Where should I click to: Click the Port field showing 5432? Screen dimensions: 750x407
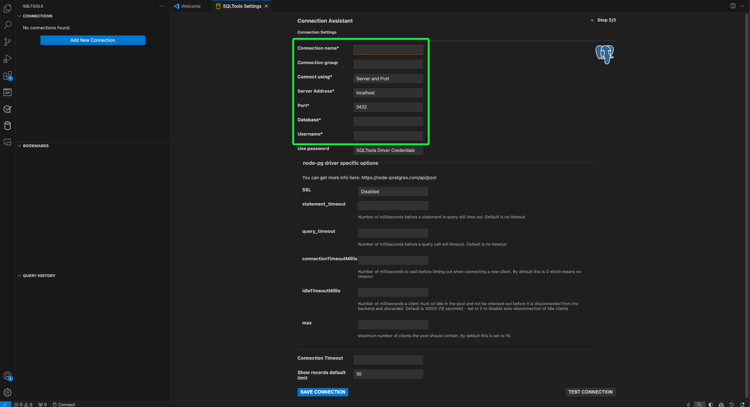[x=388, y=107]
